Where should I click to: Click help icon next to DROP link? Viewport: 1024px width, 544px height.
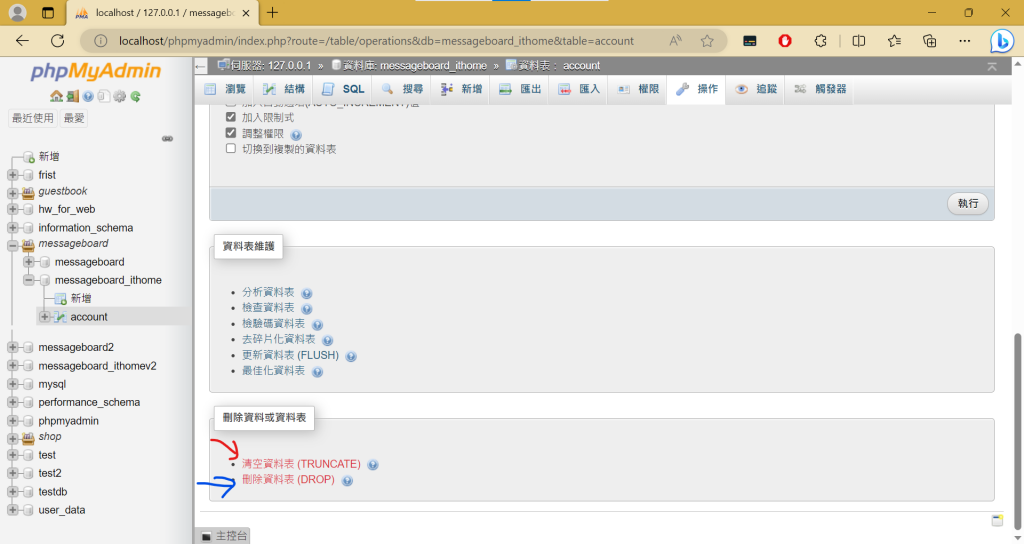pyautogui.click(x=347, y=481)
